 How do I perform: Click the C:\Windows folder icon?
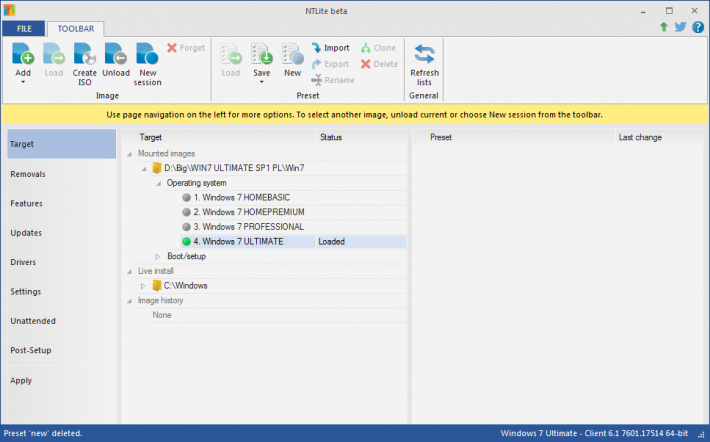pyautogui.click(x=157, y=286)
